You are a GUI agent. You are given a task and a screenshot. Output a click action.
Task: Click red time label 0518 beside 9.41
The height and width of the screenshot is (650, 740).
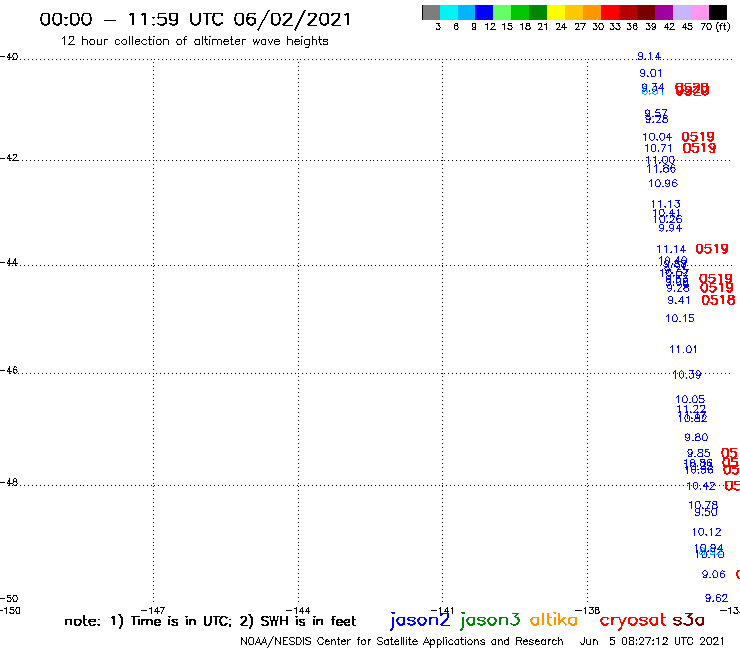(x=718, y=300)
